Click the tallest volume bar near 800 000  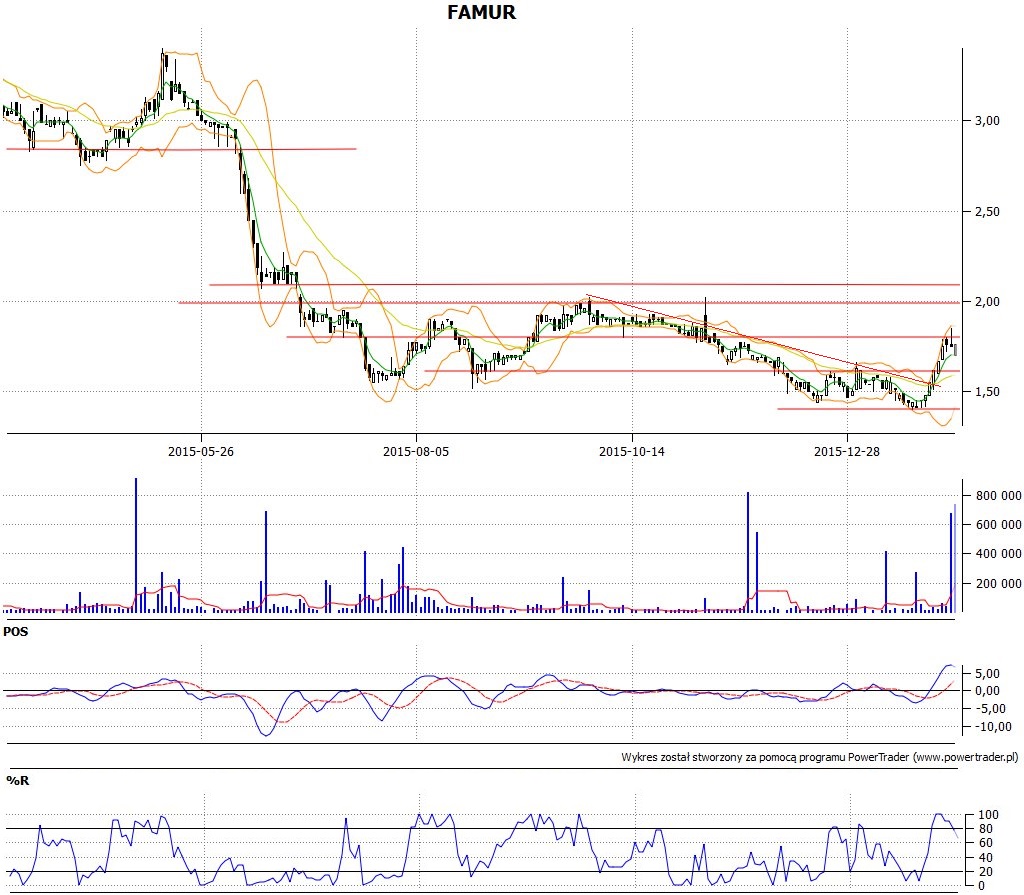point(136,545)
